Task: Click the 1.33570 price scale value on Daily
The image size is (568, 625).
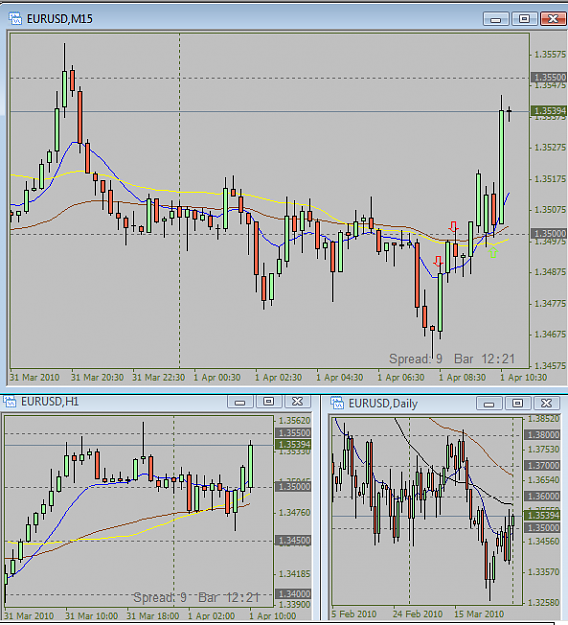Action: (543, 572)
